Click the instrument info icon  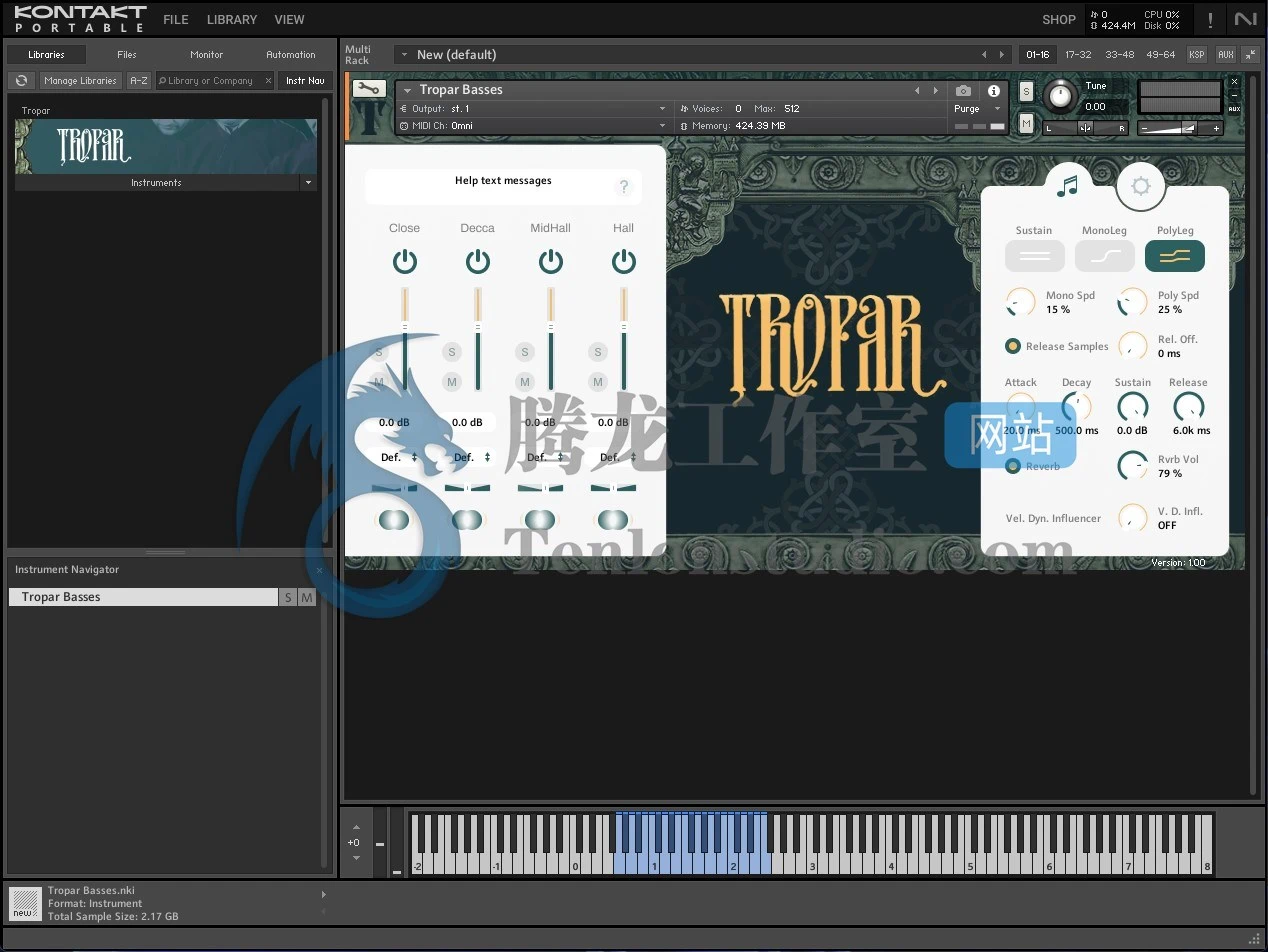[x=993, y=90]
